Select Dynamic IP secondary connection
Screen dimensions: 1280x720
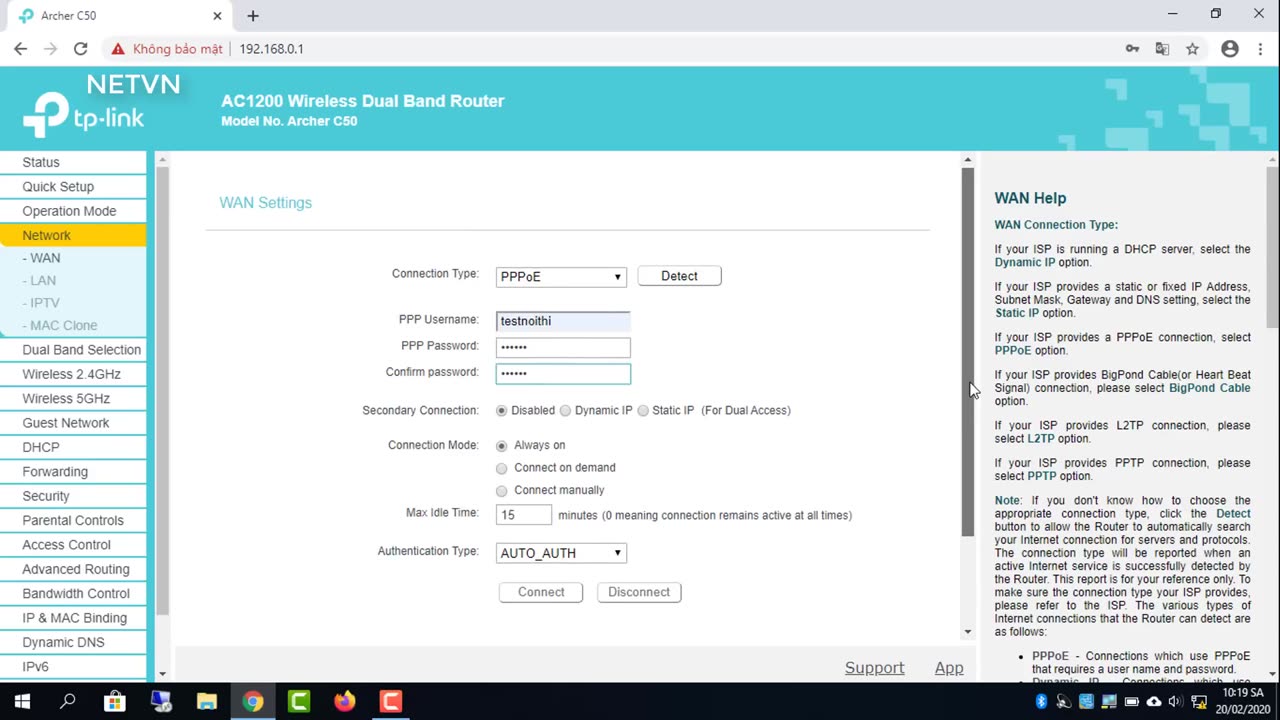click(566, 411)
